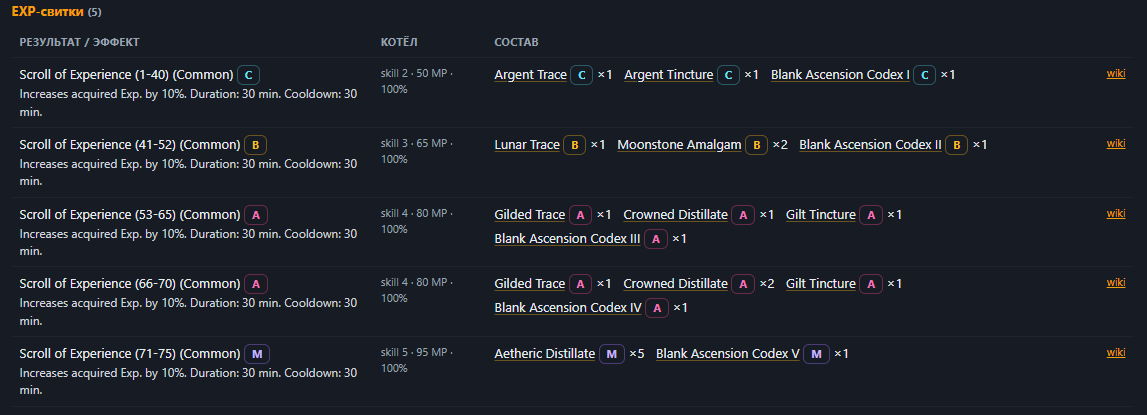The height and width of the screenshot is (415, 1147).
Task: Open the Blank Ascension Codex III link
Action: point(568,239)
